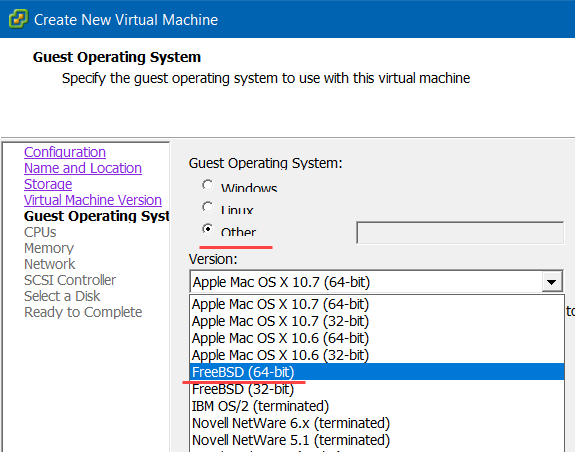Image resolution: width=575 pixels, height=452 pixels.
Task: Select IBM OS/2 (terminated) option
Action: pyautogui.click(x=377, y=406)
